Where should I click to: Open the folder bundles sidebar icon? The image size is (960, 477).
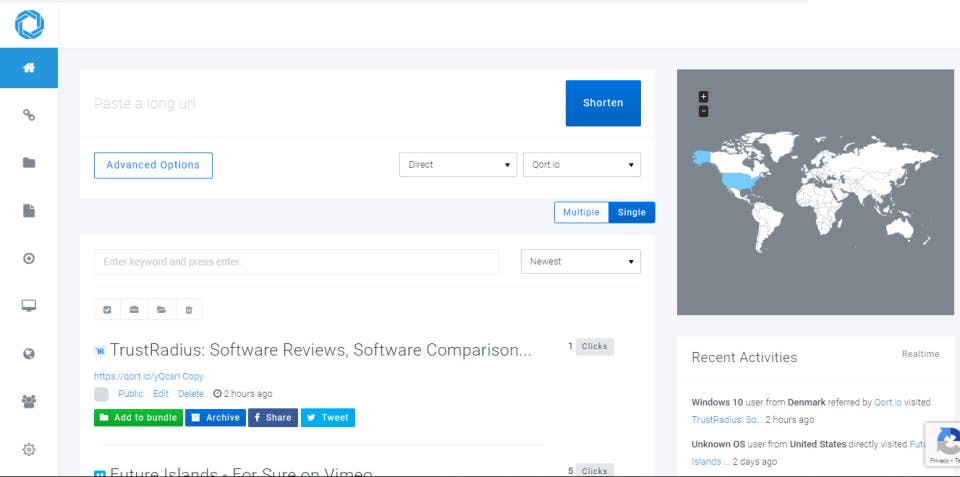[29, 163]
